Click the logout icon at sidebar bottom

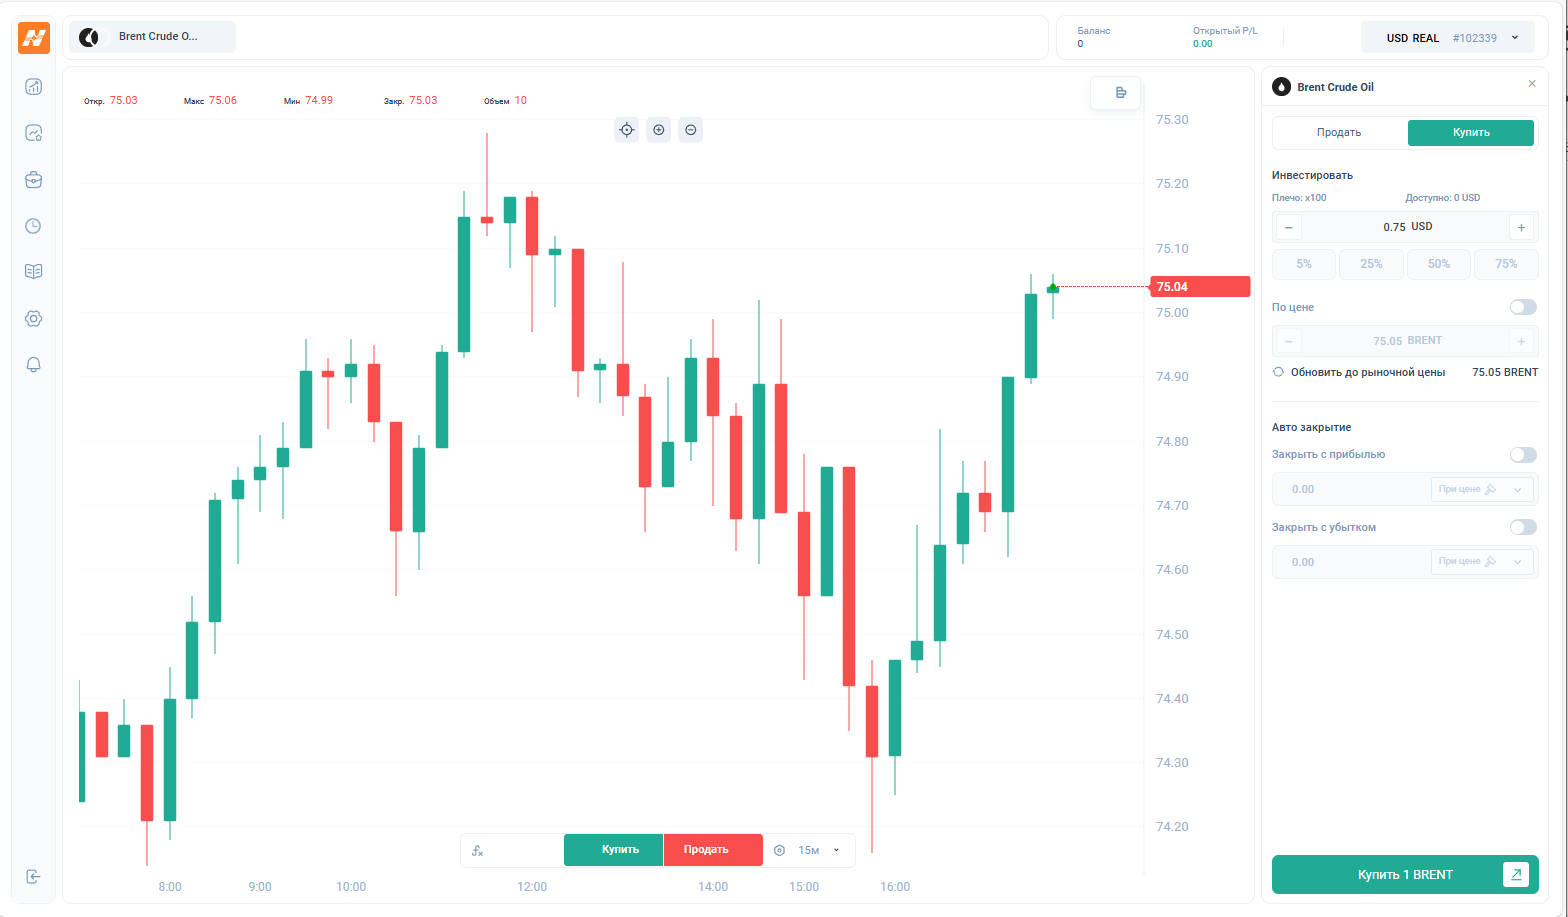click(33, 877)
